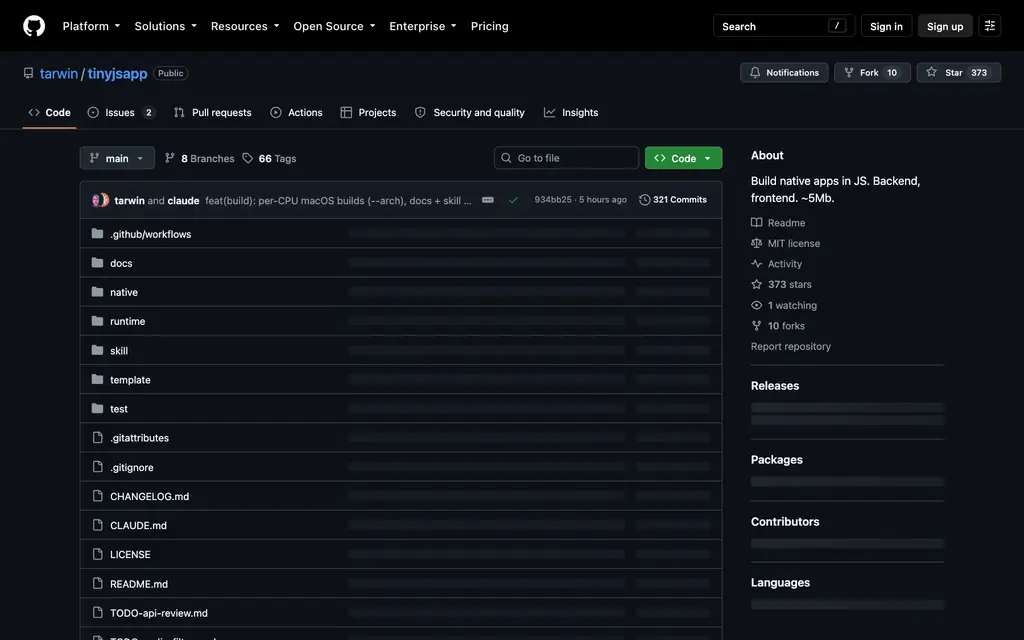Open the .github/workflows folder
This screenshot has width=1024, height=640.
150,234
